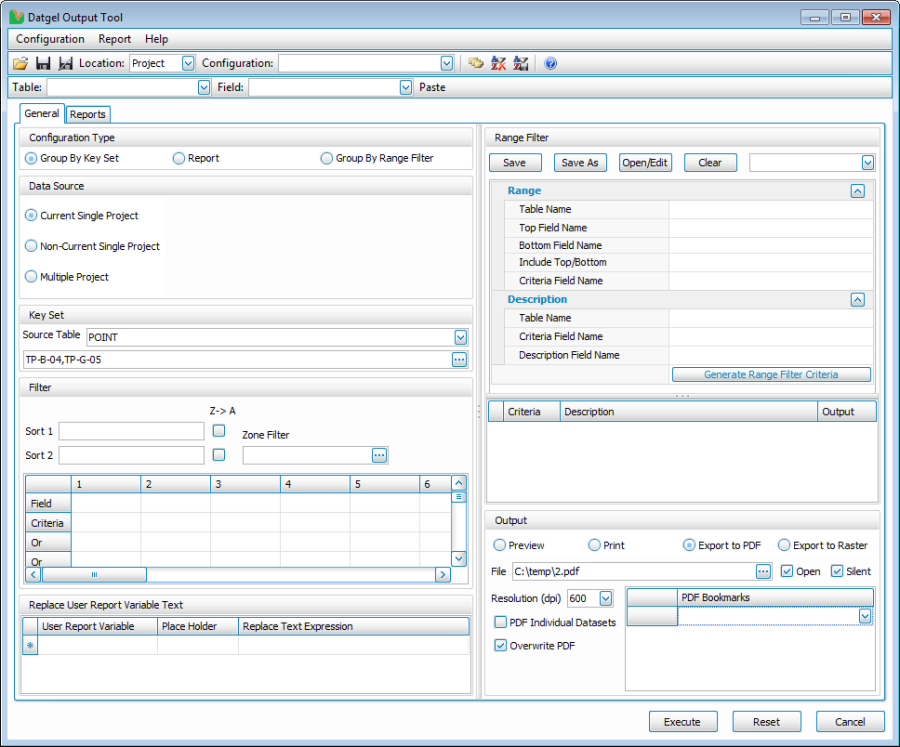Expand the Resolution (dpi) dropdown

pos(605,598)
